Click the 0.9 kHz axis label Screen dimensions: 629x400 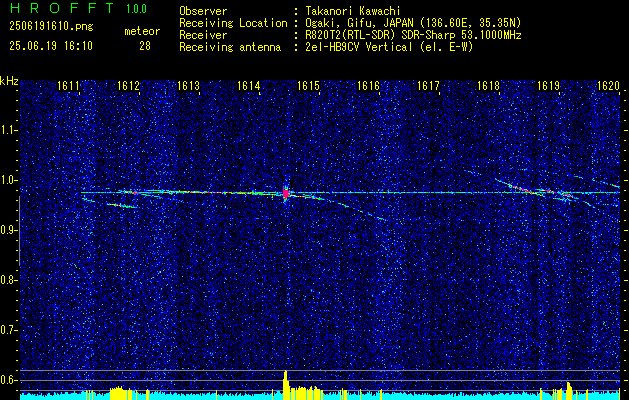click(8, 230)
